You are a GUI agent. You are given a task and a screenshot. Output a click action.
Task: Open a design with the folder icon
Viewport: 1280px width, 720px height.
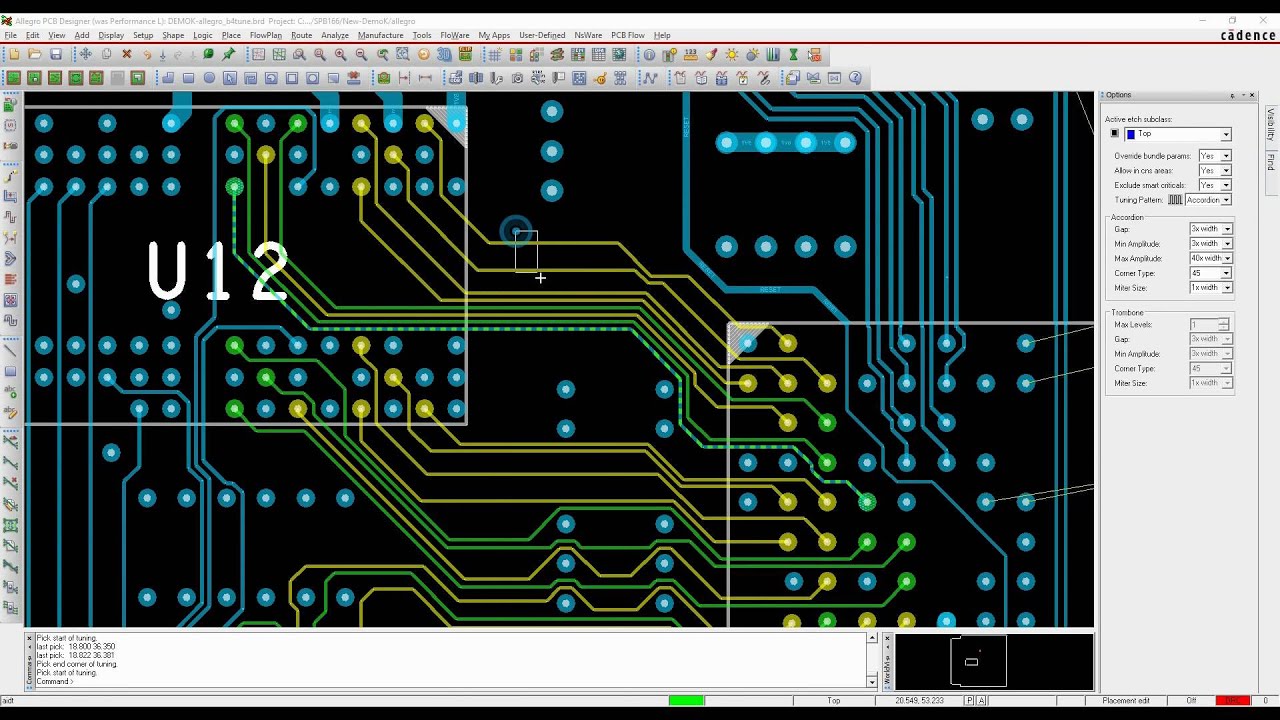pyautogui.click(x=35, y=54)
